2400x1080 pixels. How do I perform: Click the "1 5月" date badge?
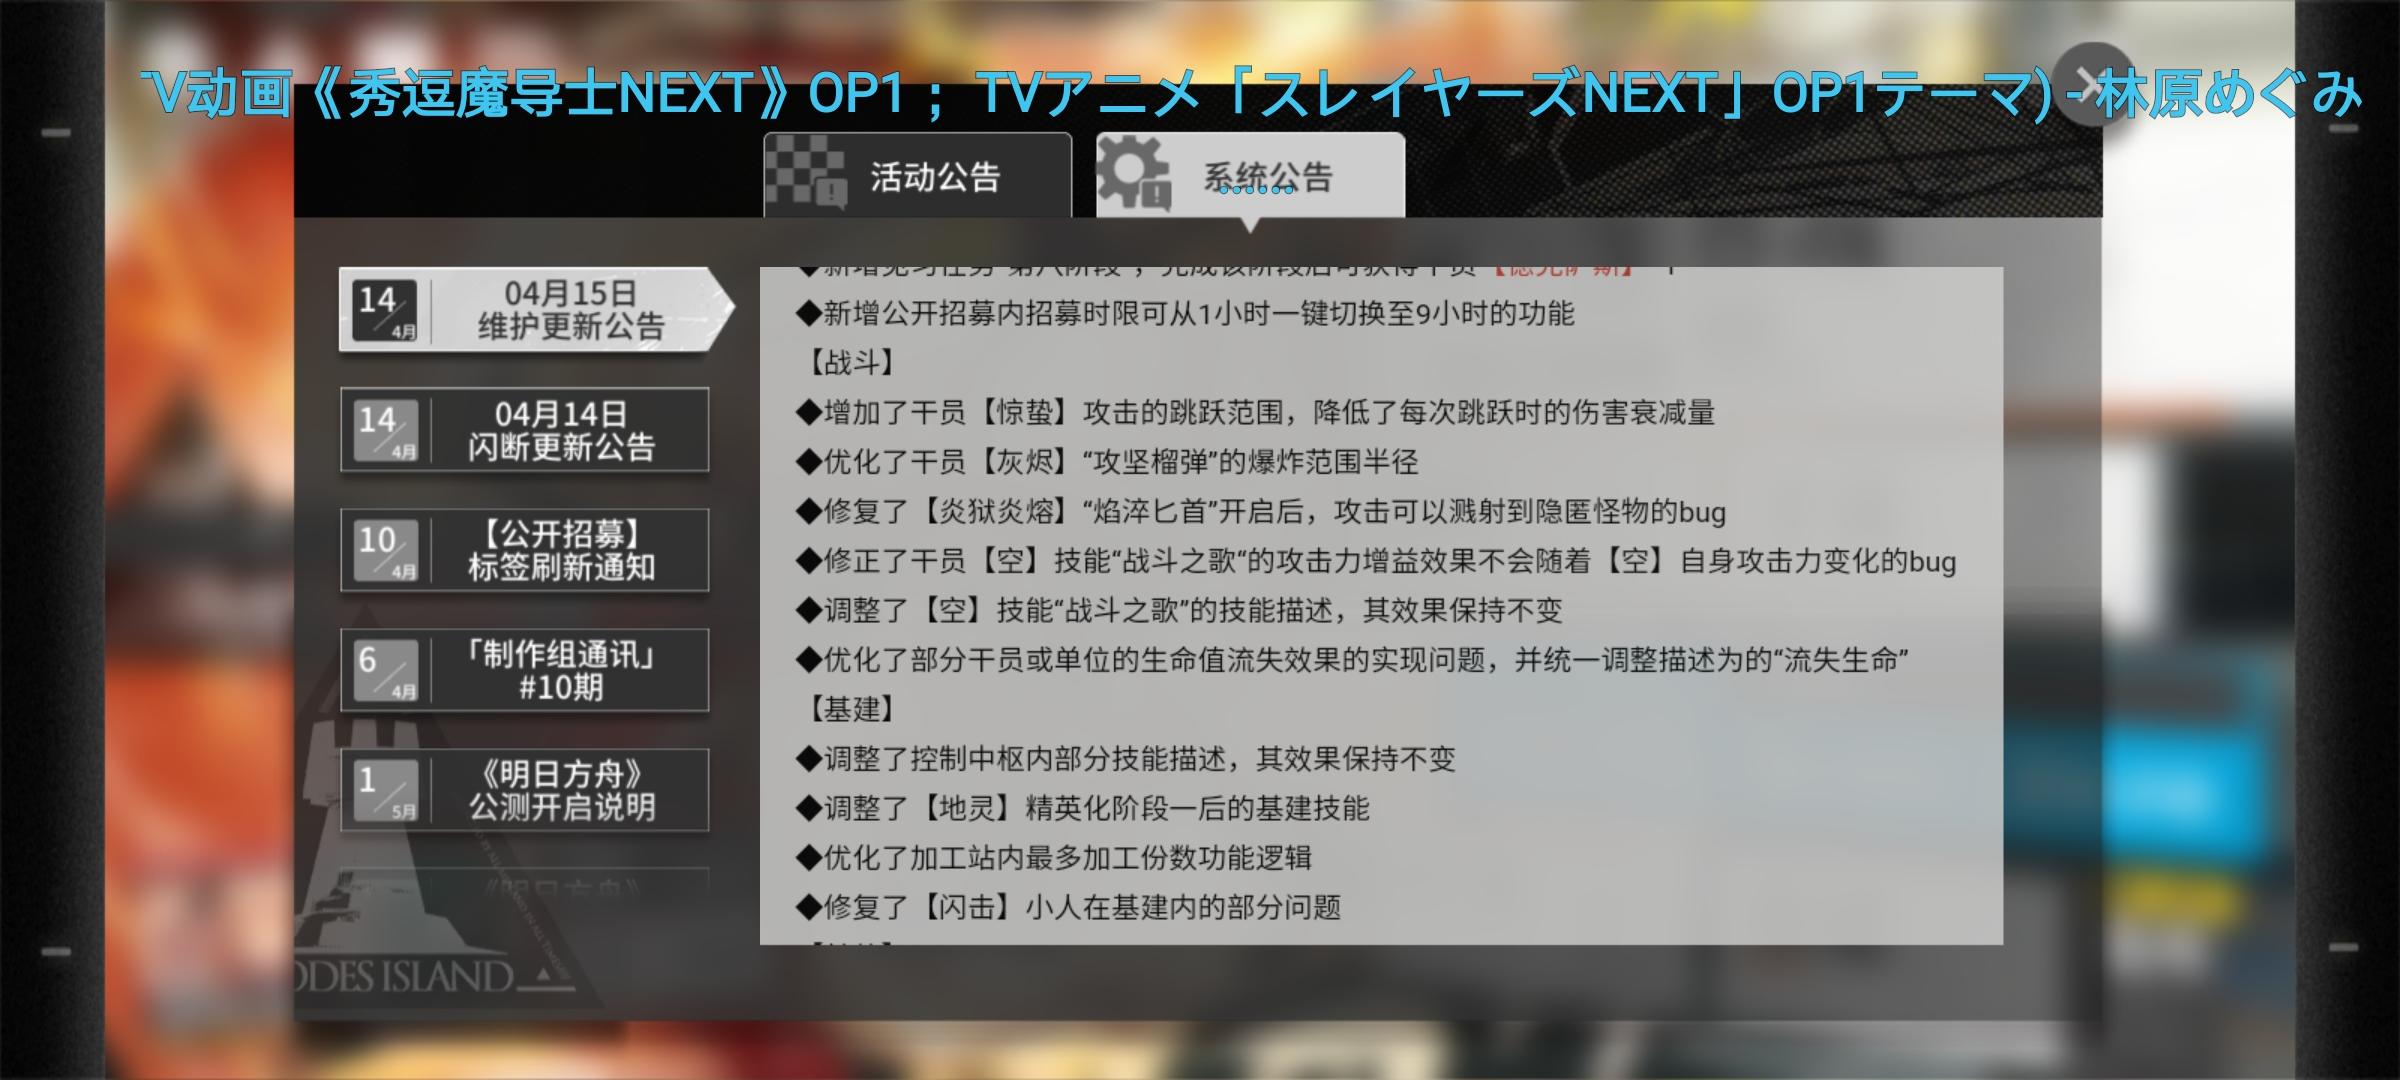point(387,791)
